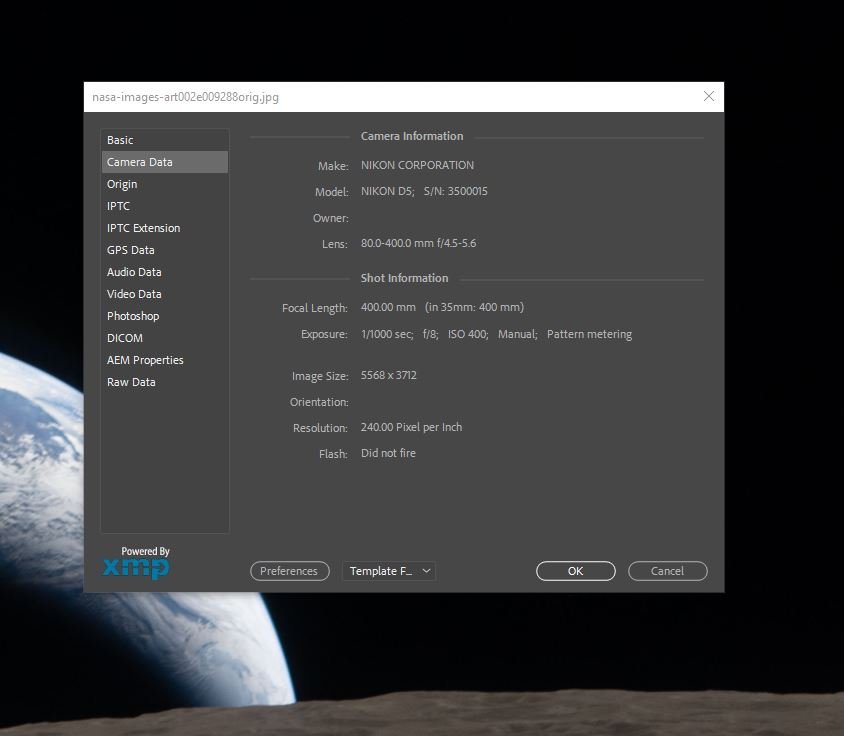
Task: Close the File Info dialog
Action: 709,96
